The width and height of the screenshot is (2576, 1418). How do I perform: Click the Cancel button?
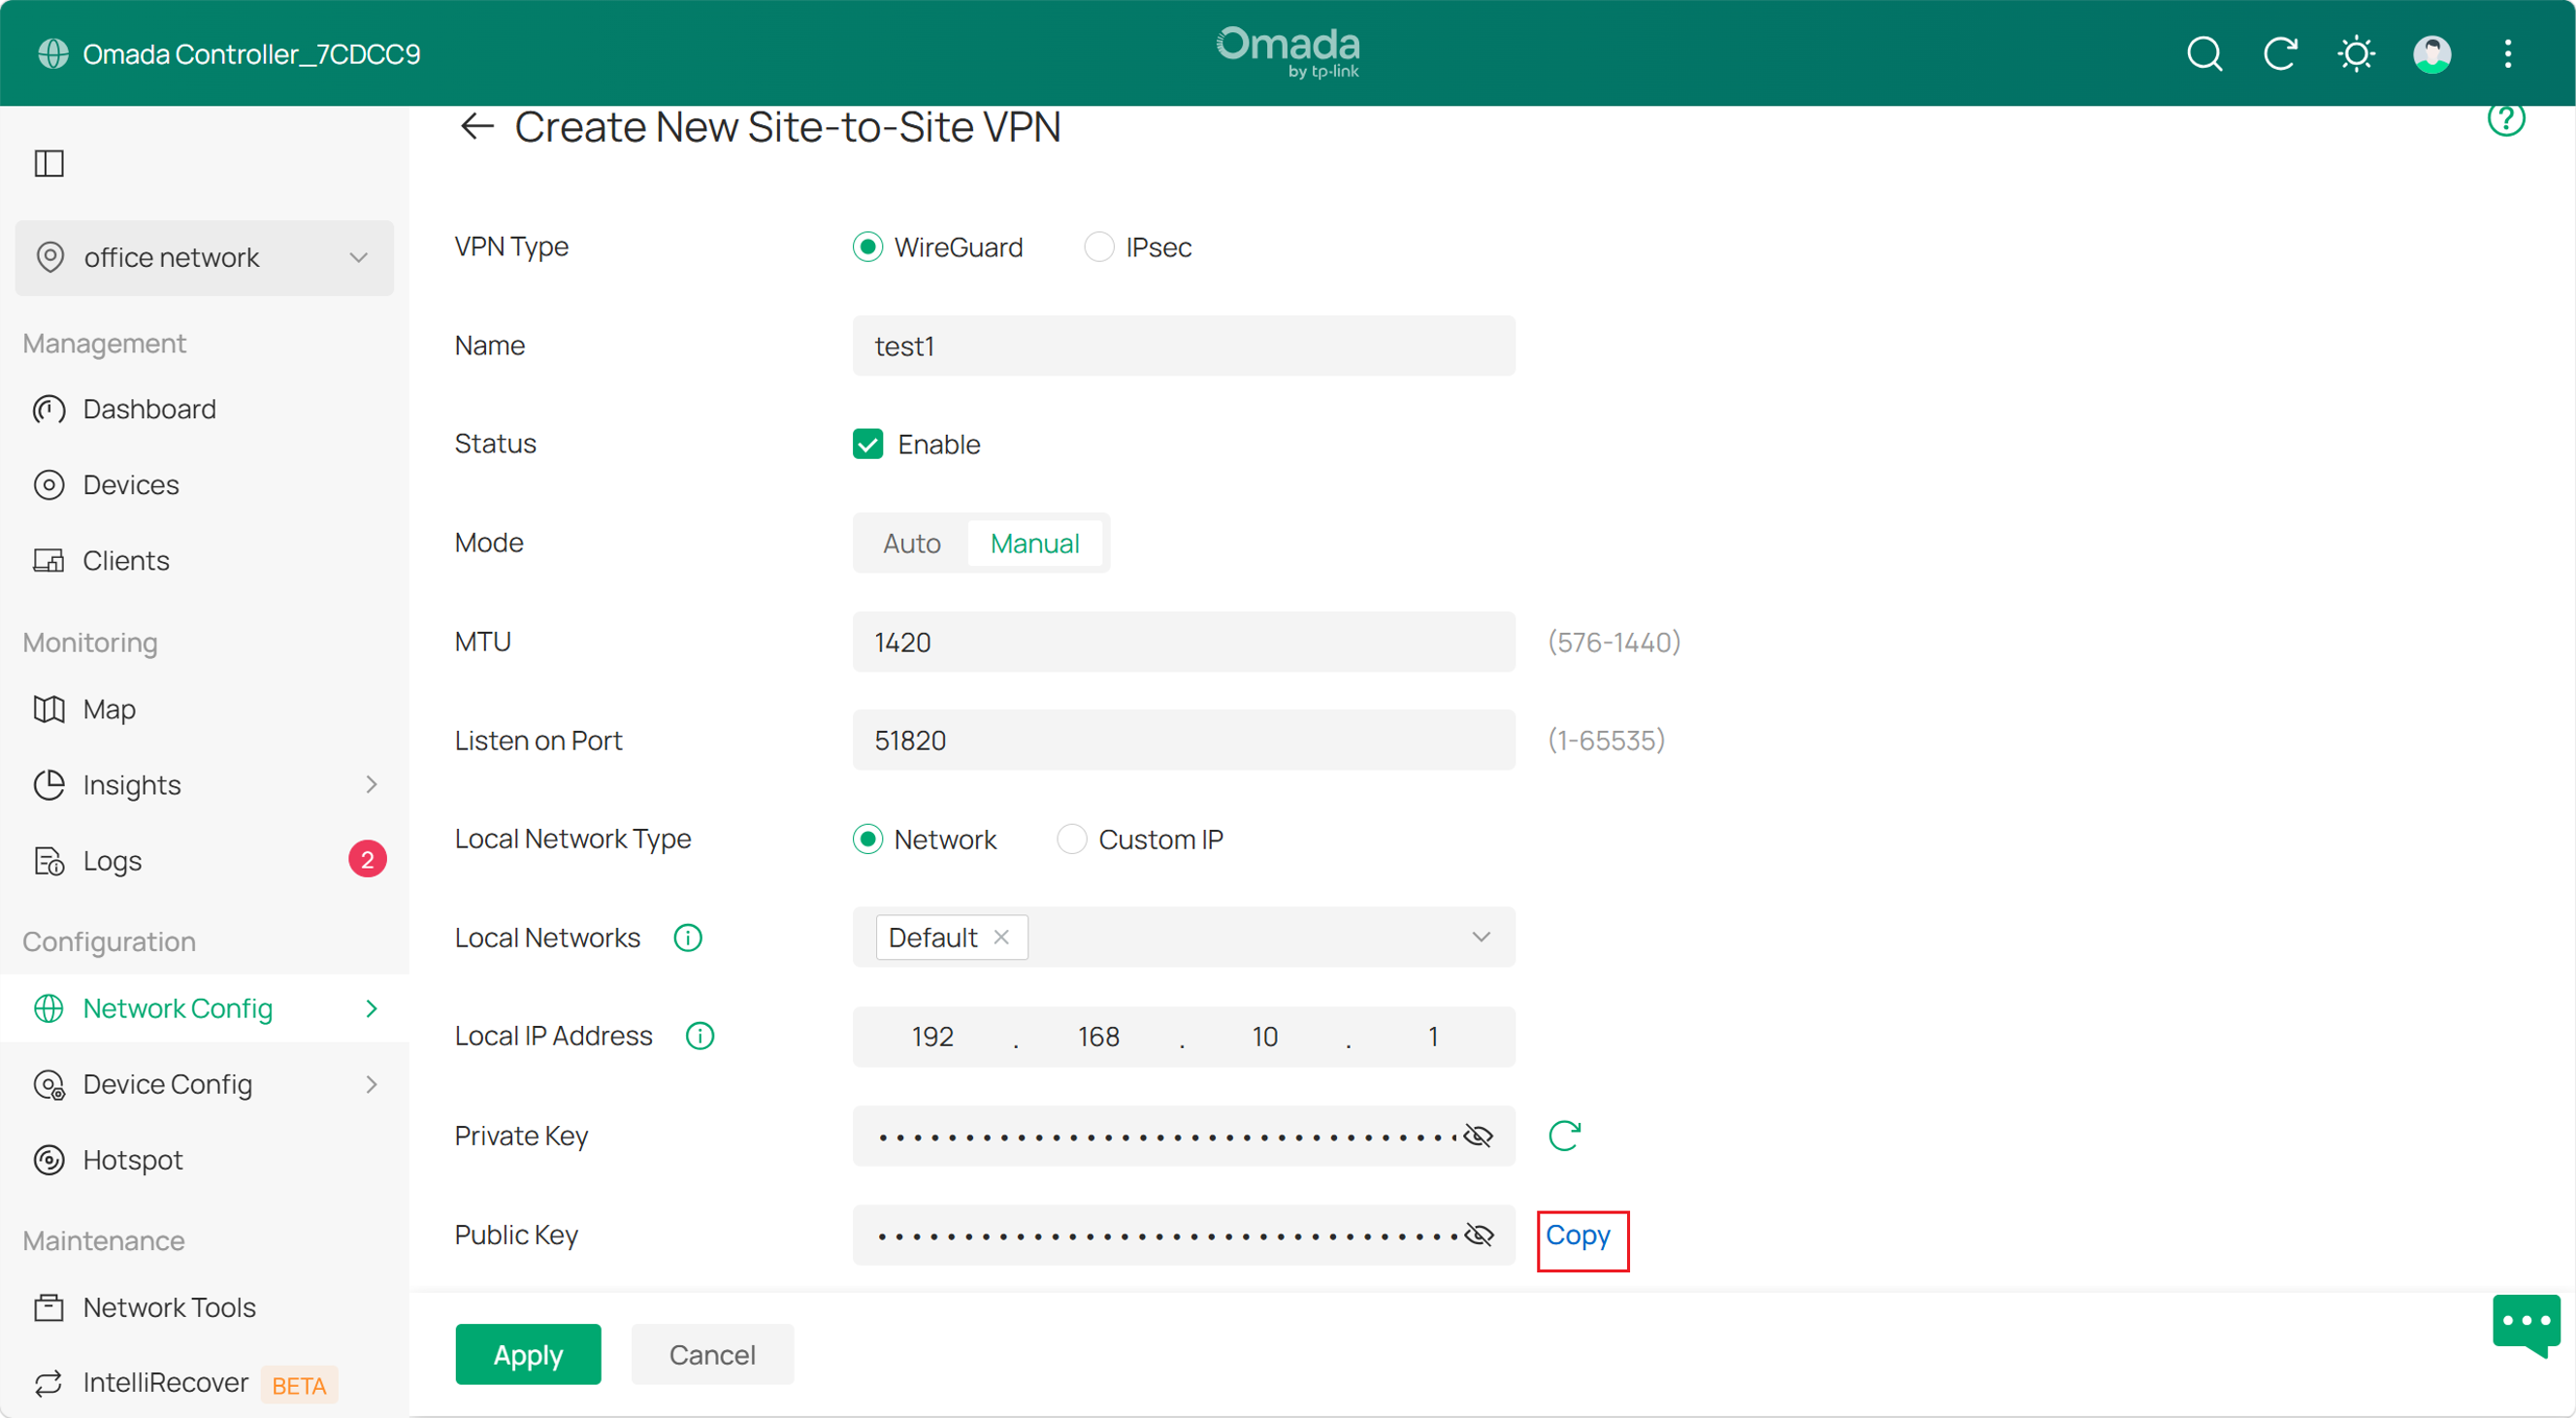point(712,1355)
